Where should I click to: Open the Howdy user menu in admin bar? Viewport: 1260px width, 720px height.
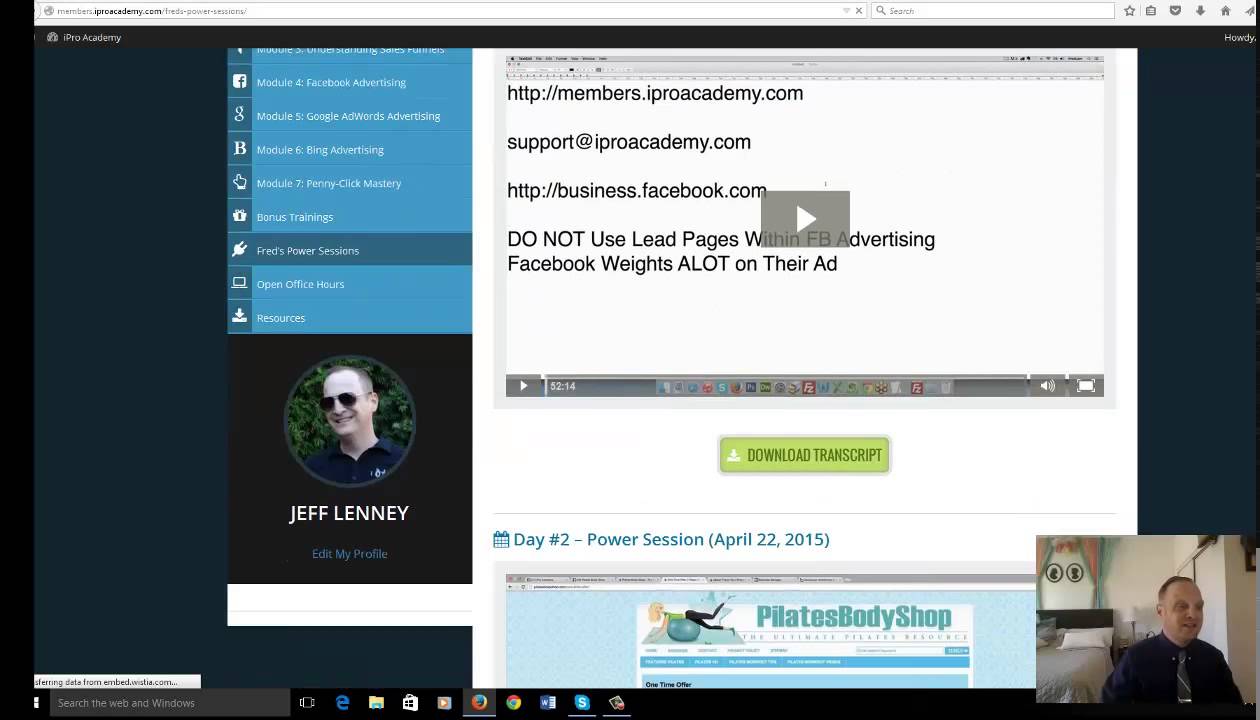(x=1240, y=37)
